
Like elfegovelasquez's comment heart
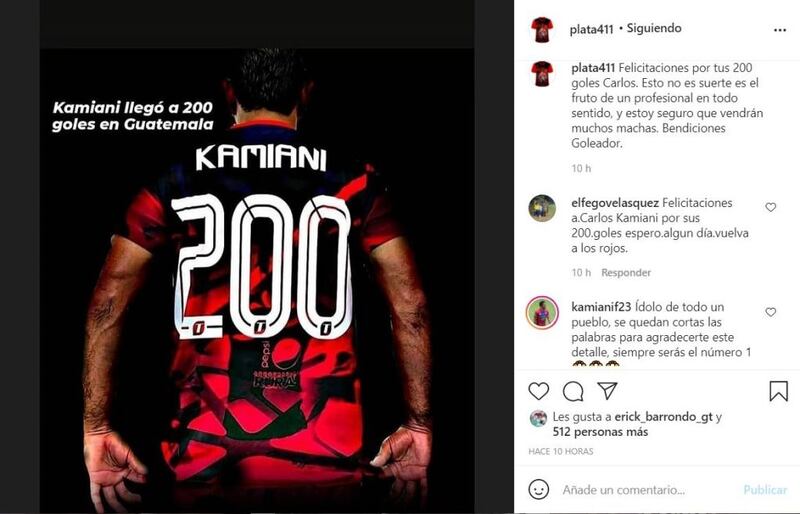(x=770, y=207)
